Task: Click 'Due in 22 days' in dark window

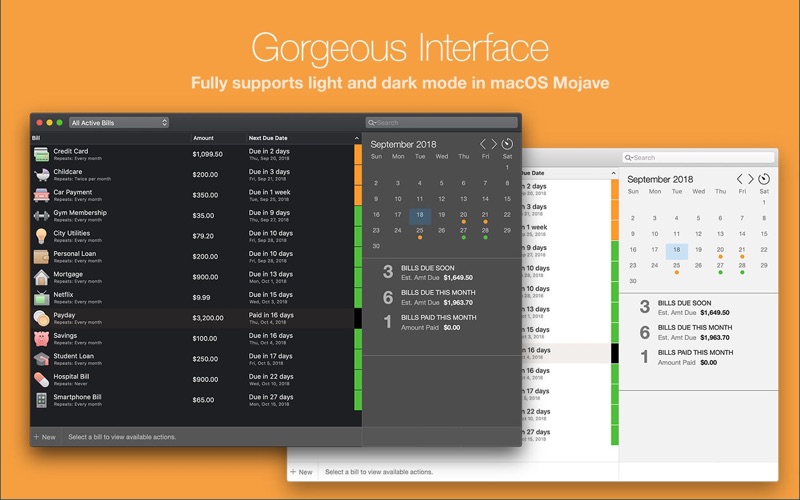Action: coord(271,377)
